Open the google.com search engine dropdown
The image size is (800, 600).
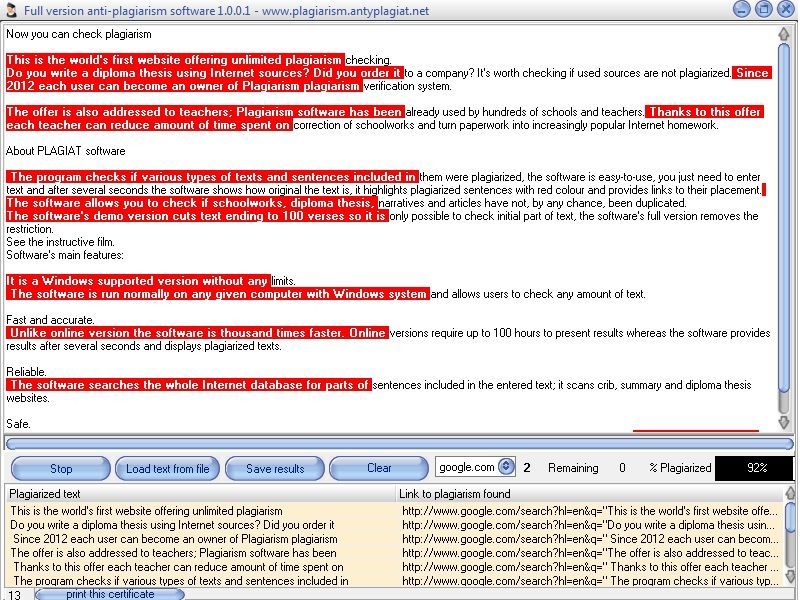[x=506, y=467]
